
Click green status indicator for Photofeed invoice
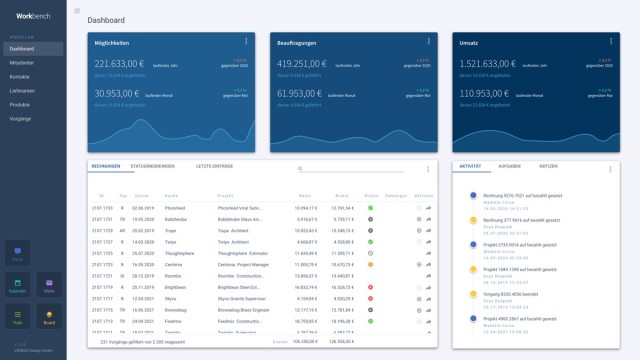(x=371, y=208)
